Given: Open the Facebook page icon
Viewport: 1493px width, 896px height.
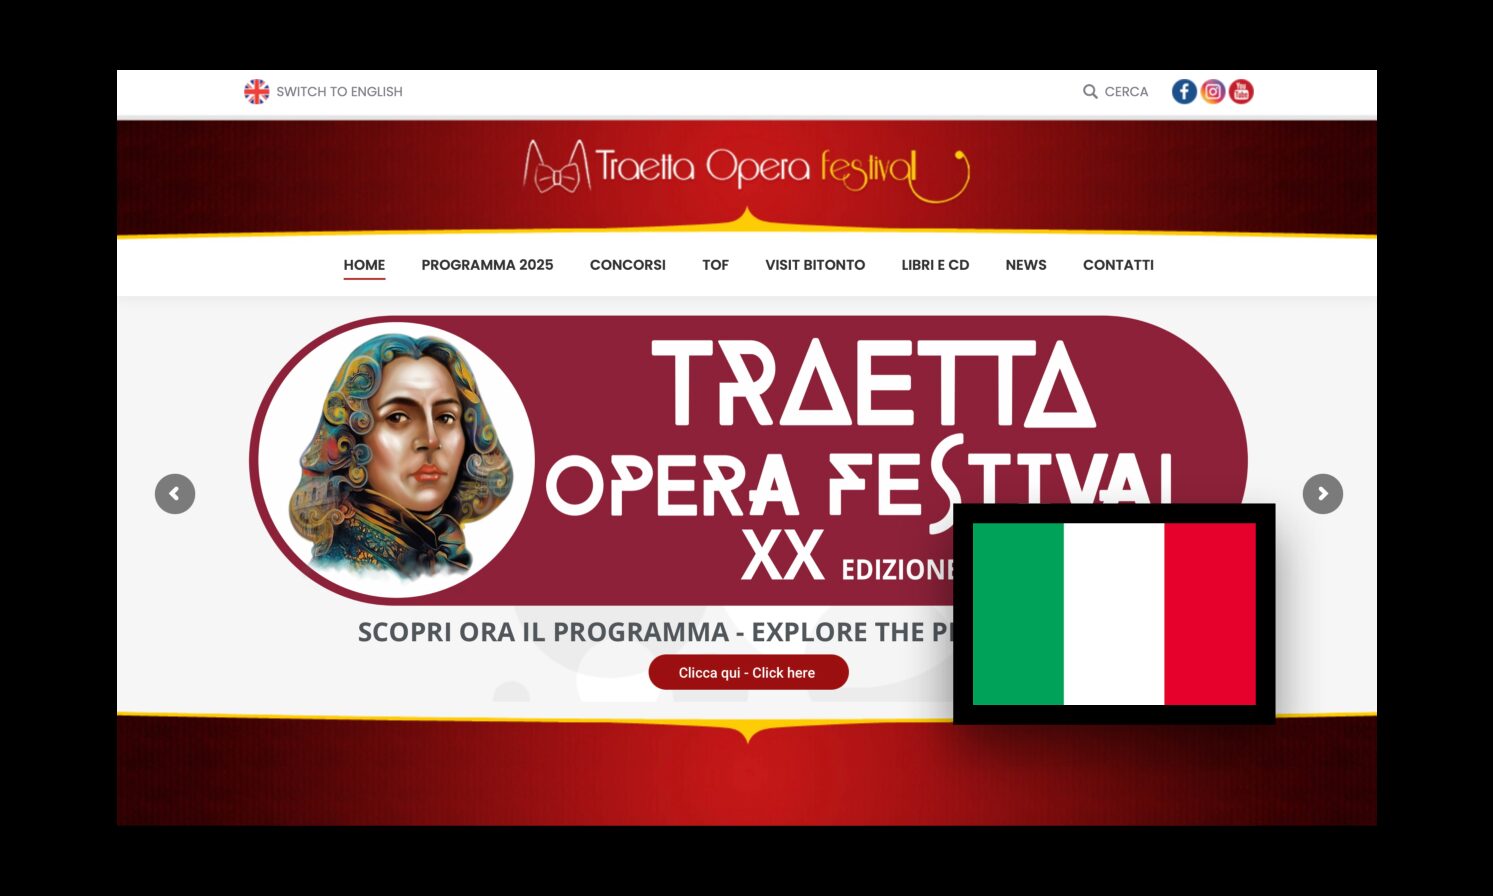Looking at the screenshot, I should [1184, 92].
